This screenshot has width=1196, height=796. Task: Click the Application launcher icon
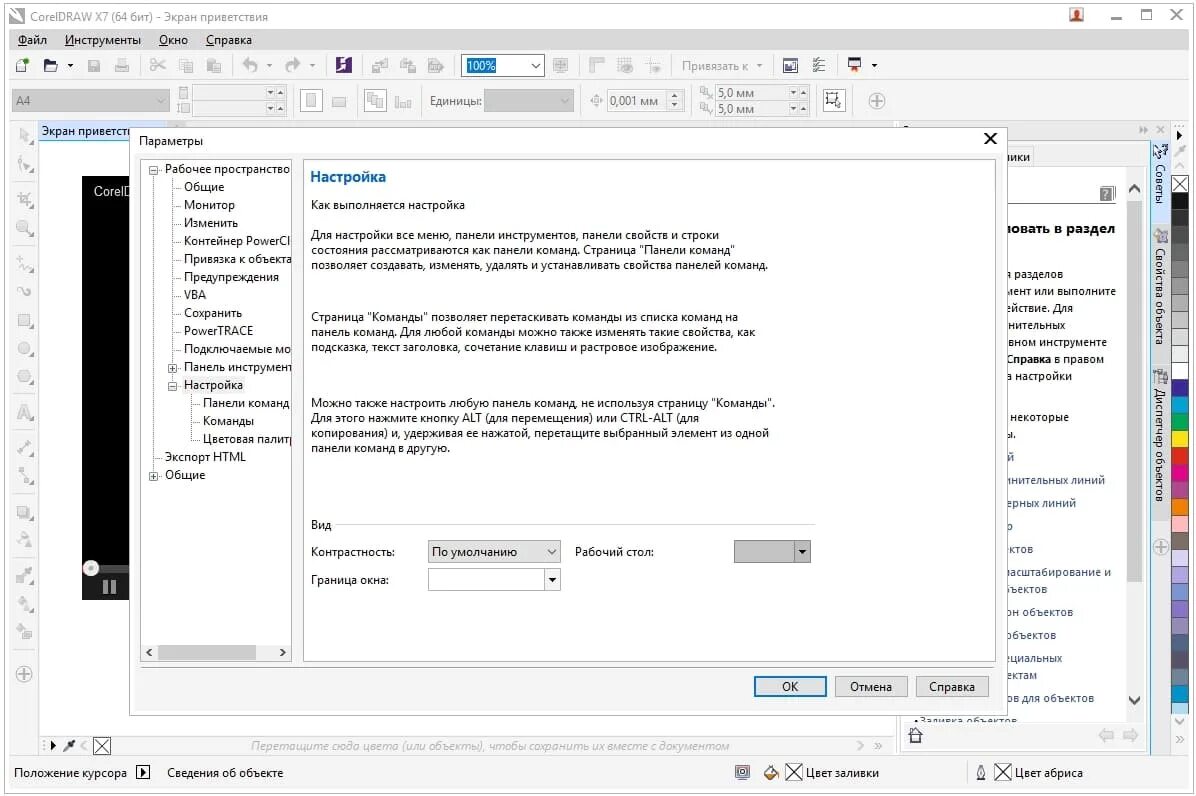click(x=854, y=66)
